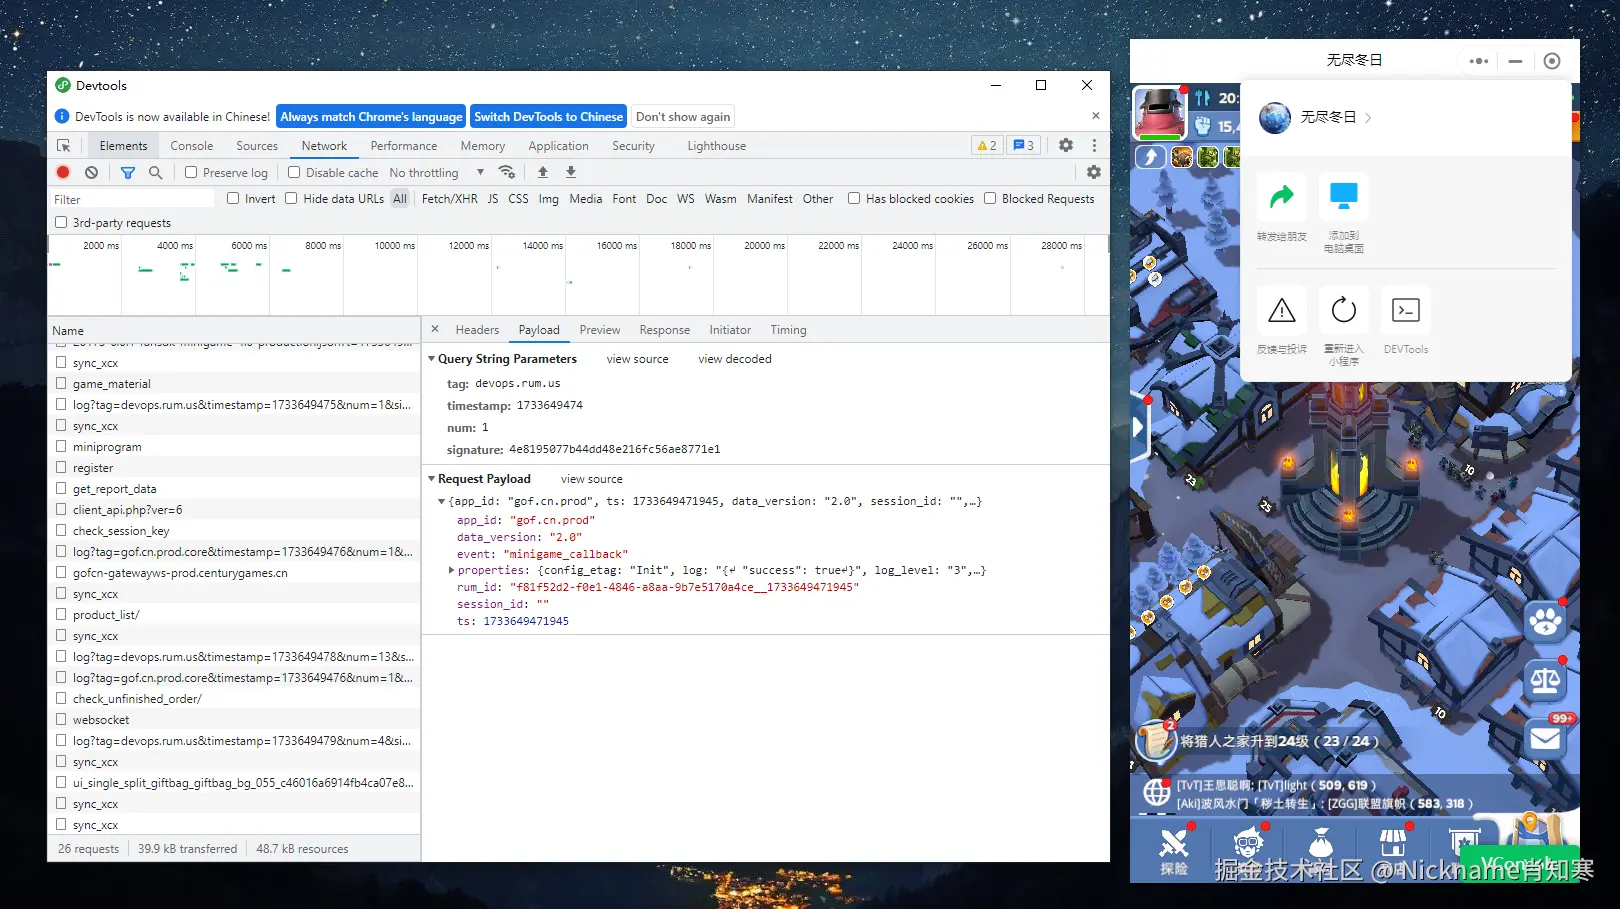Click the mini program target close icon
This screenshot has height=909, width=1620.
point(1552,61)
